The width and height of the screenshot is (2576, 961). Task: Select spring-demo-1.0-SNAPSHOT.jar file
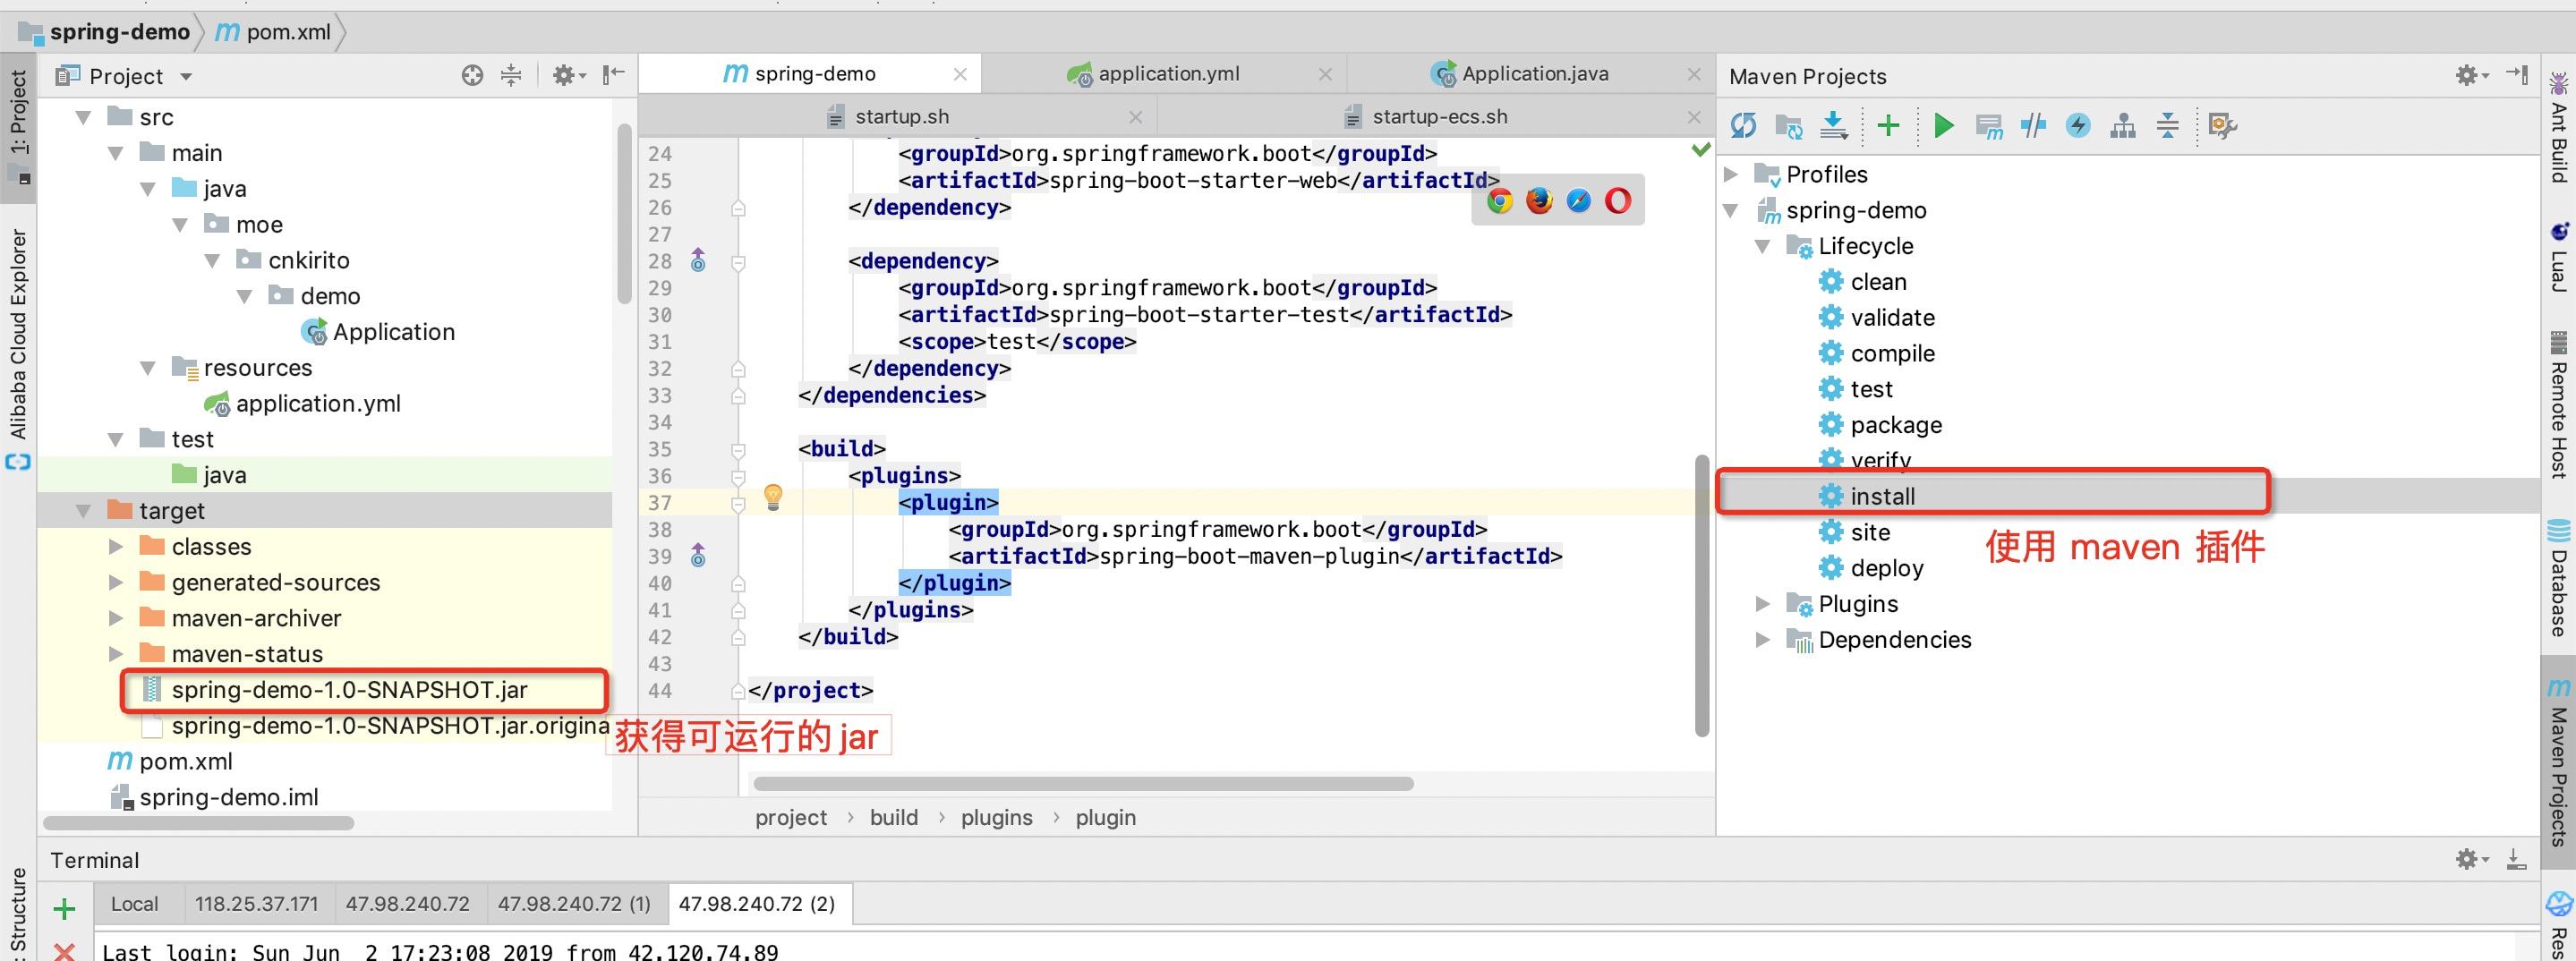tap(349, 690)
